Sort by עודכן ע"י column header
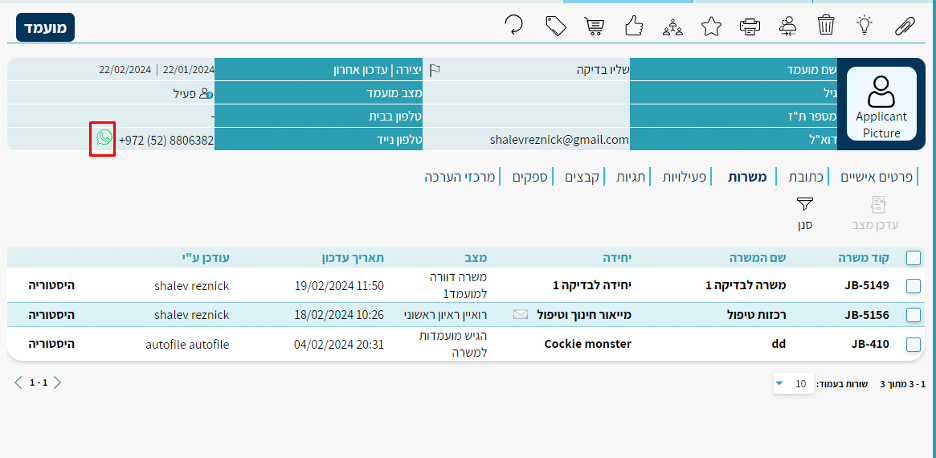The height and width of the screenshot is (458, 936). point(205,258)
